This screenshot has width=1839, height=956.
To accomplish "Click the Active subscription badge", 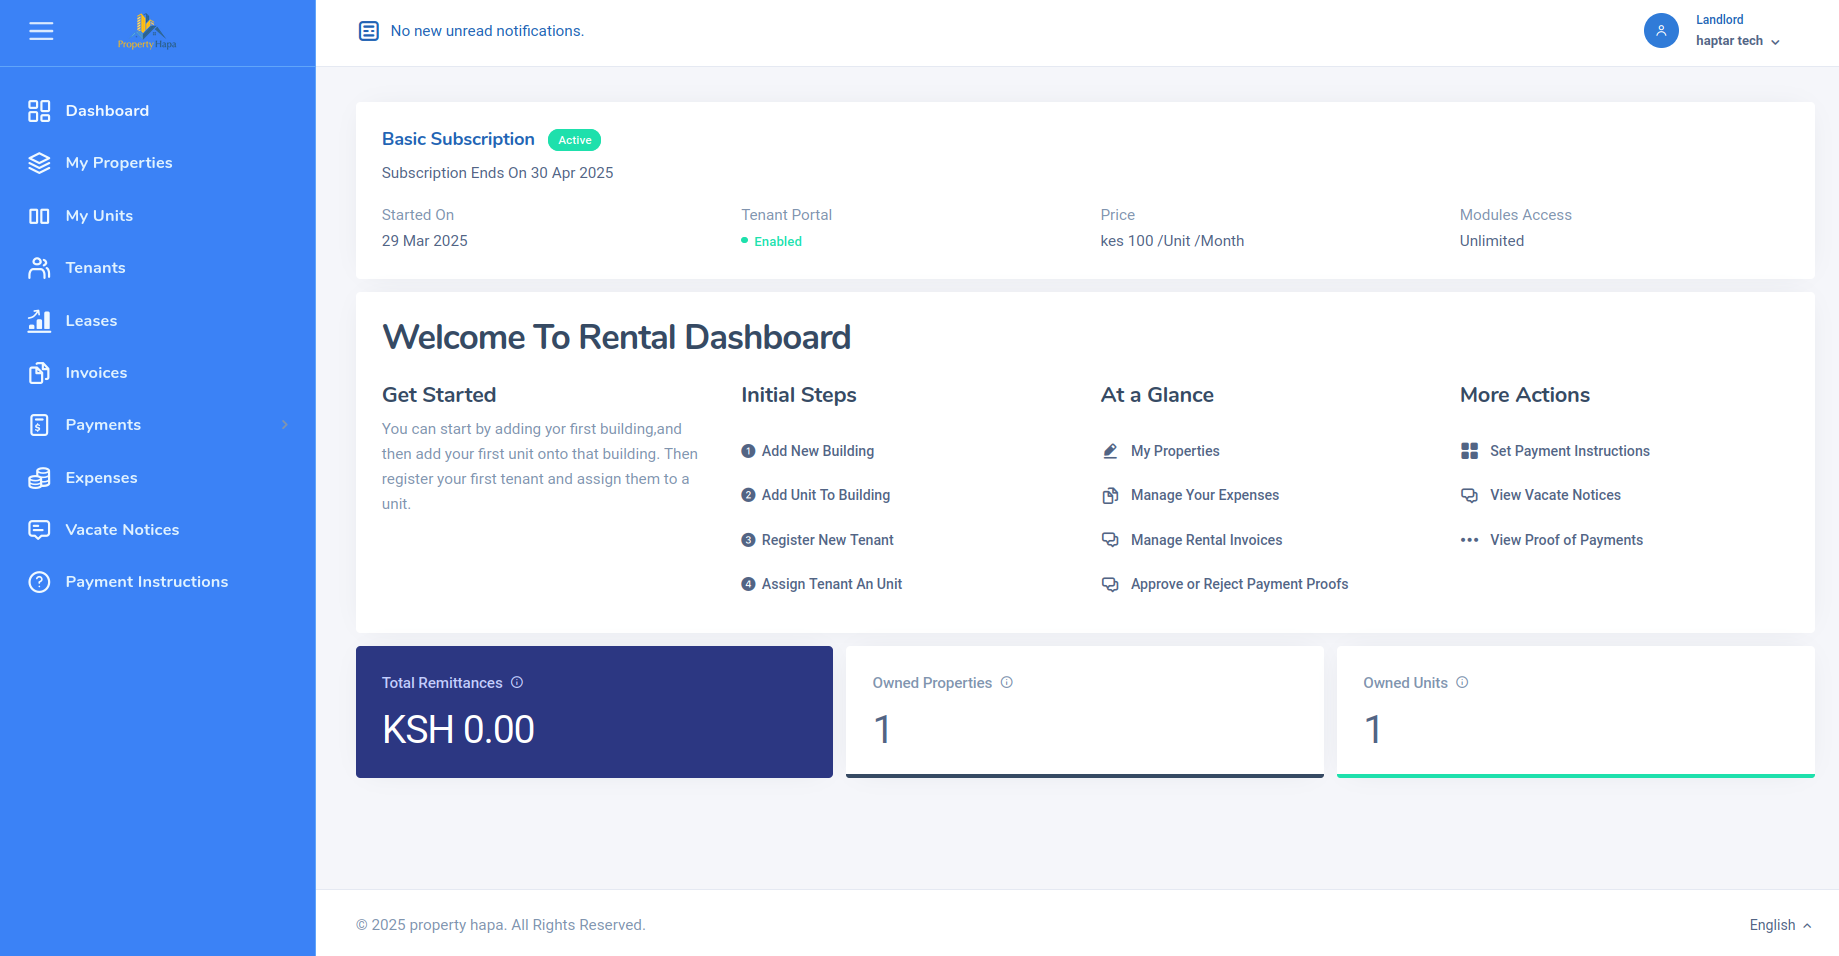I will click(x=574, y=140).
